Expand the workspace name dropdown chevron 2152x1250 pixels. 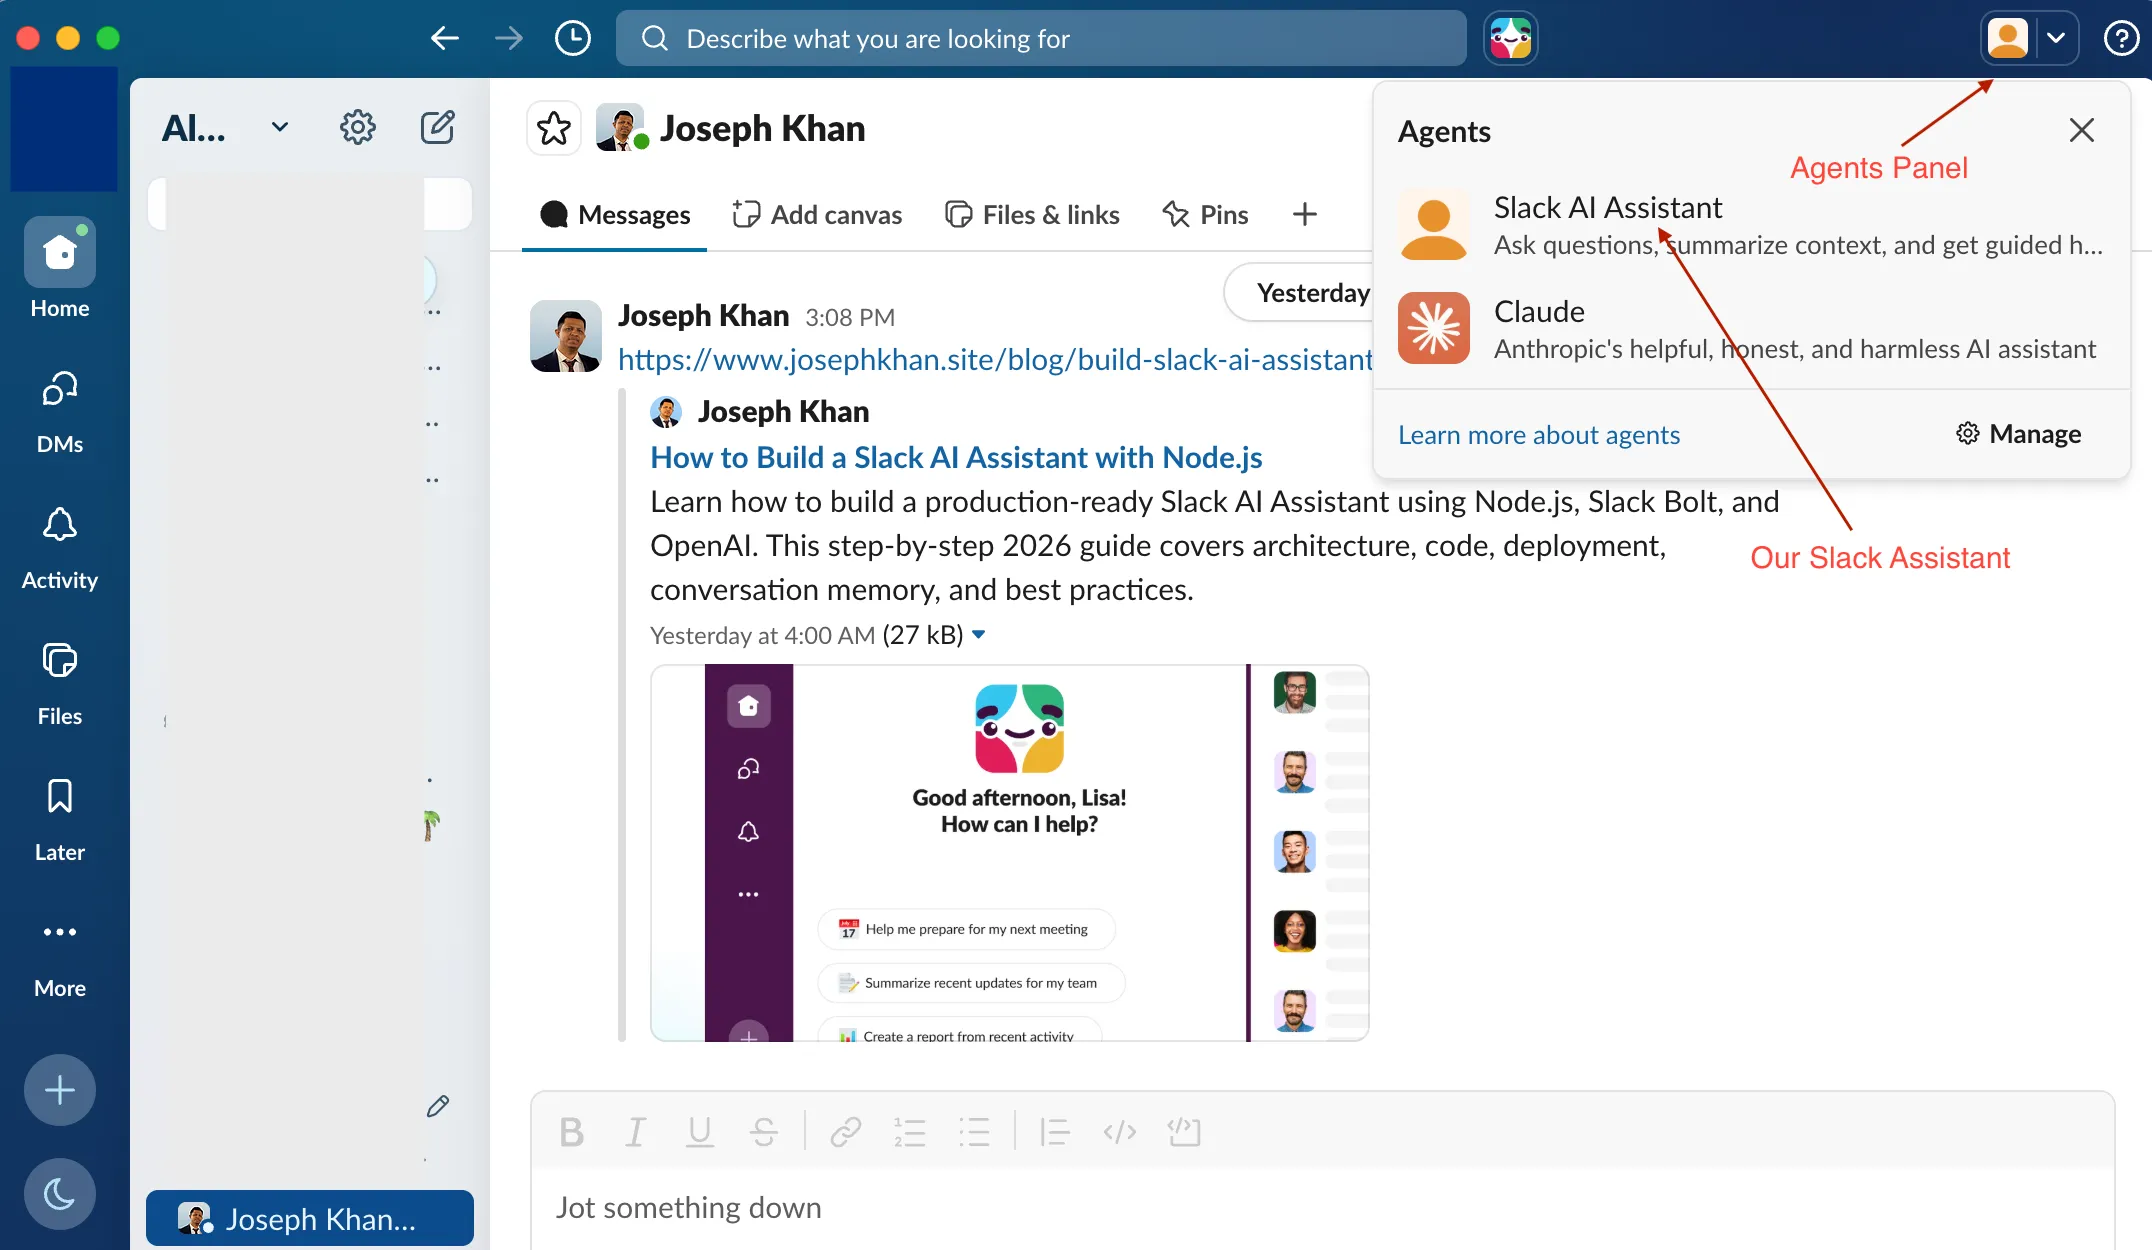tap(280, 128)
